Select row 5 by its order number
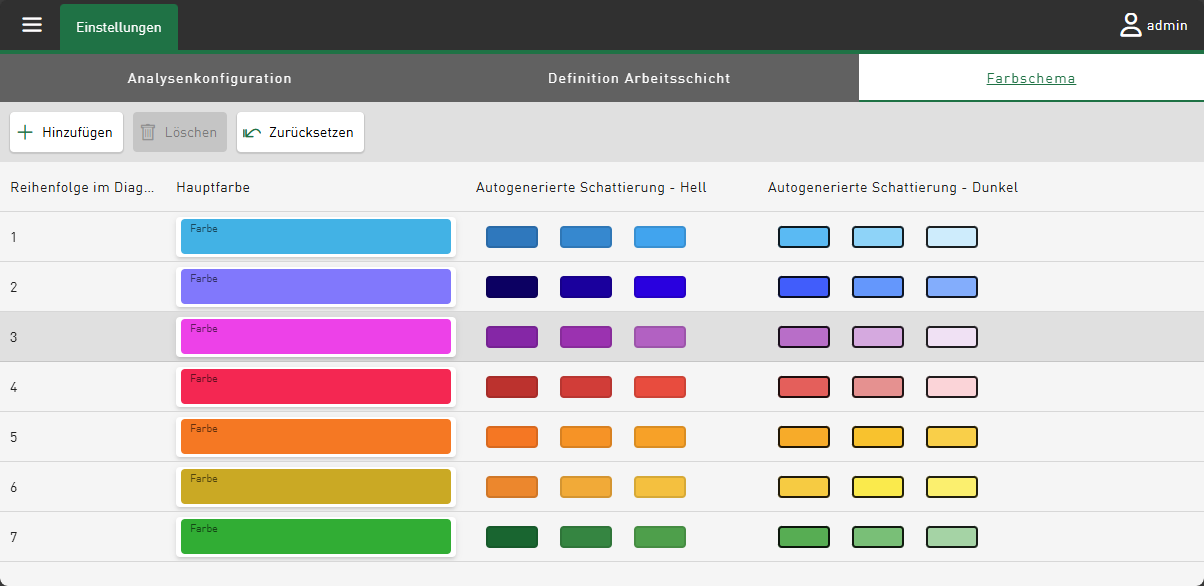Viewport: 1204px width, 586px height. tap(14, 437)
